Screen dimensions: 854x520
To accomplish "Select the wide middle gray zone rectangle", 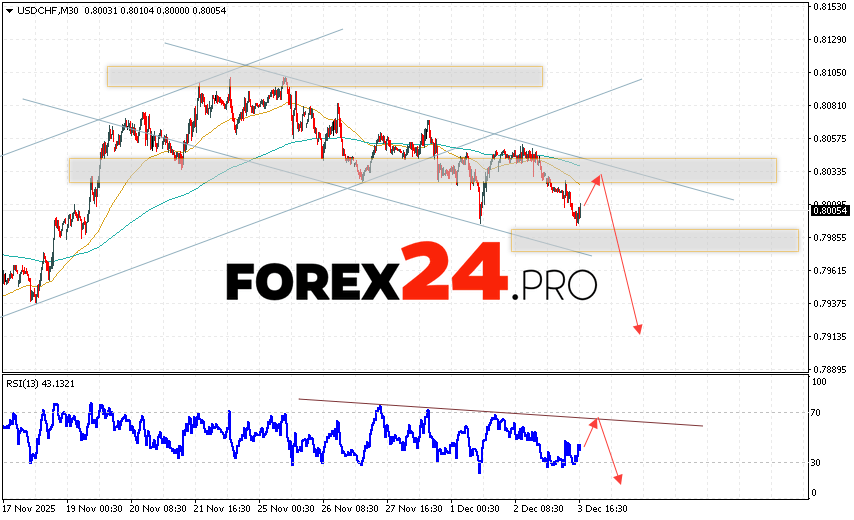I will pyautogui.click(x=422, y=170).
